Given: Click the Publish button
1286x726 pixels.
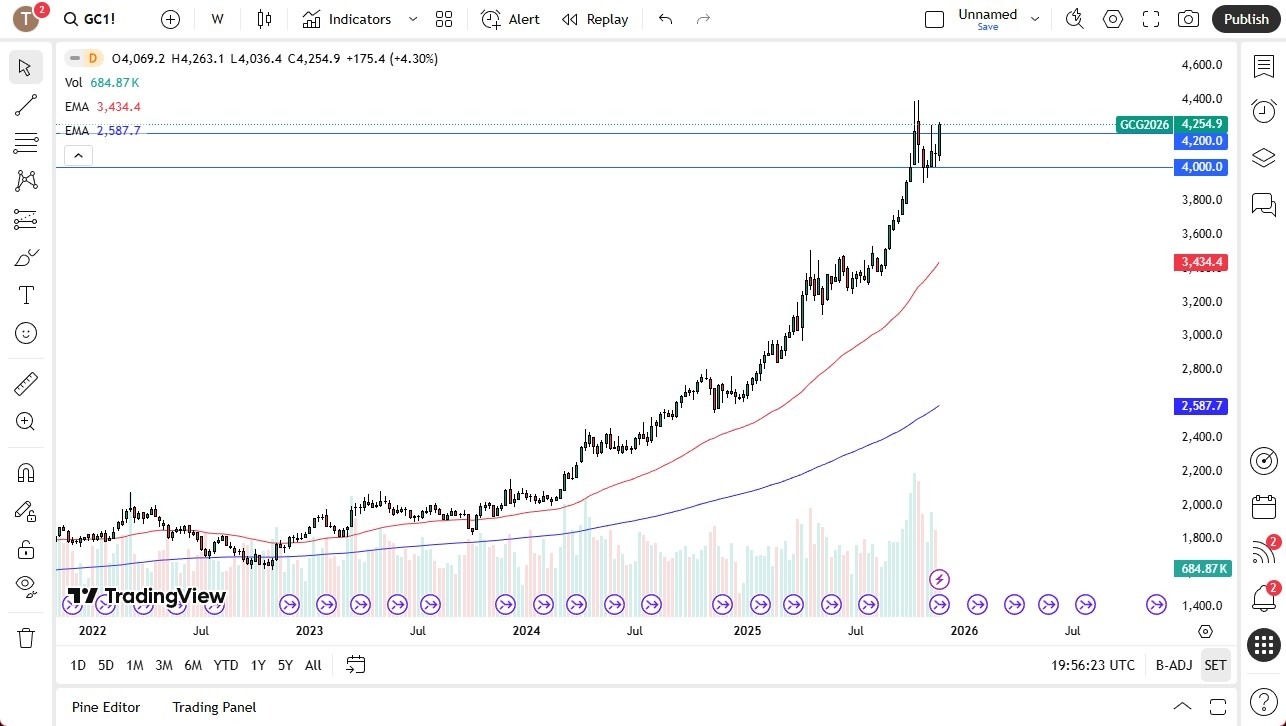Looking at the screenshot, I should pyautogui.click(x=1245, y=19).
